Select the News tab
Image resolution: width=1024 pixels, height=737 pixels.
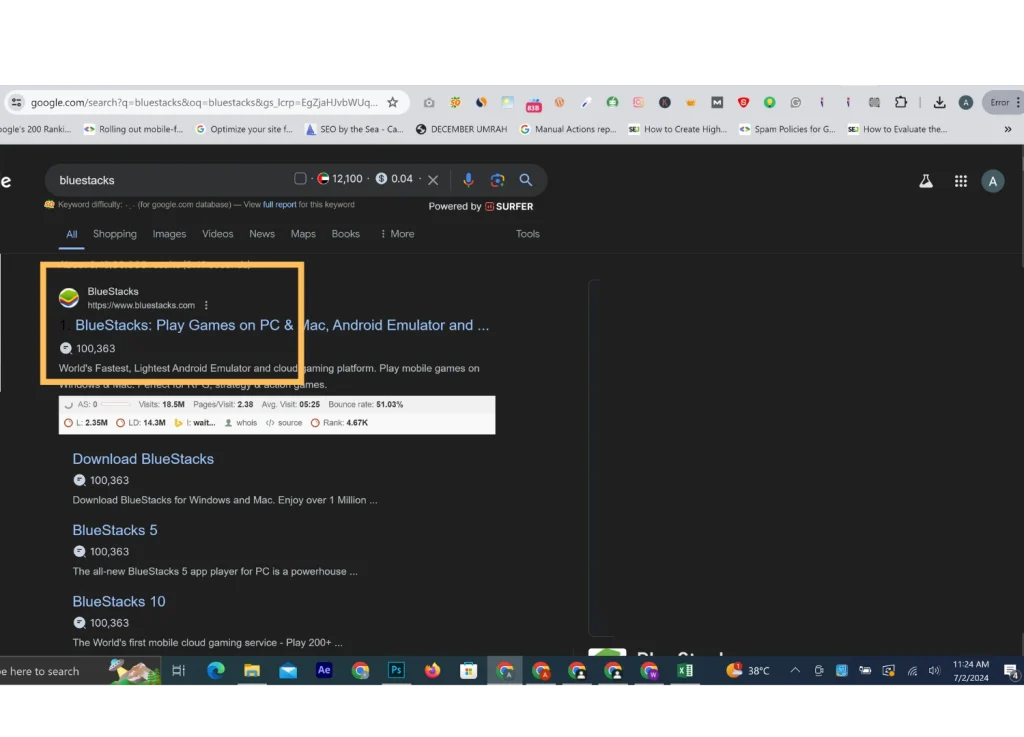click(x=261, y=233)
